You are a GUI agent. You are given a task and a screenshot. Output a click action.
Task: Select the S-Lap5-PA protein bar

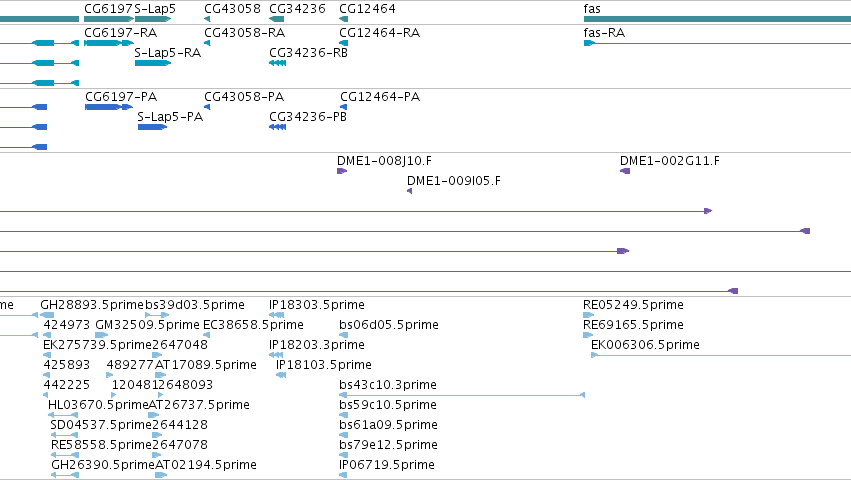click(152, 127)
